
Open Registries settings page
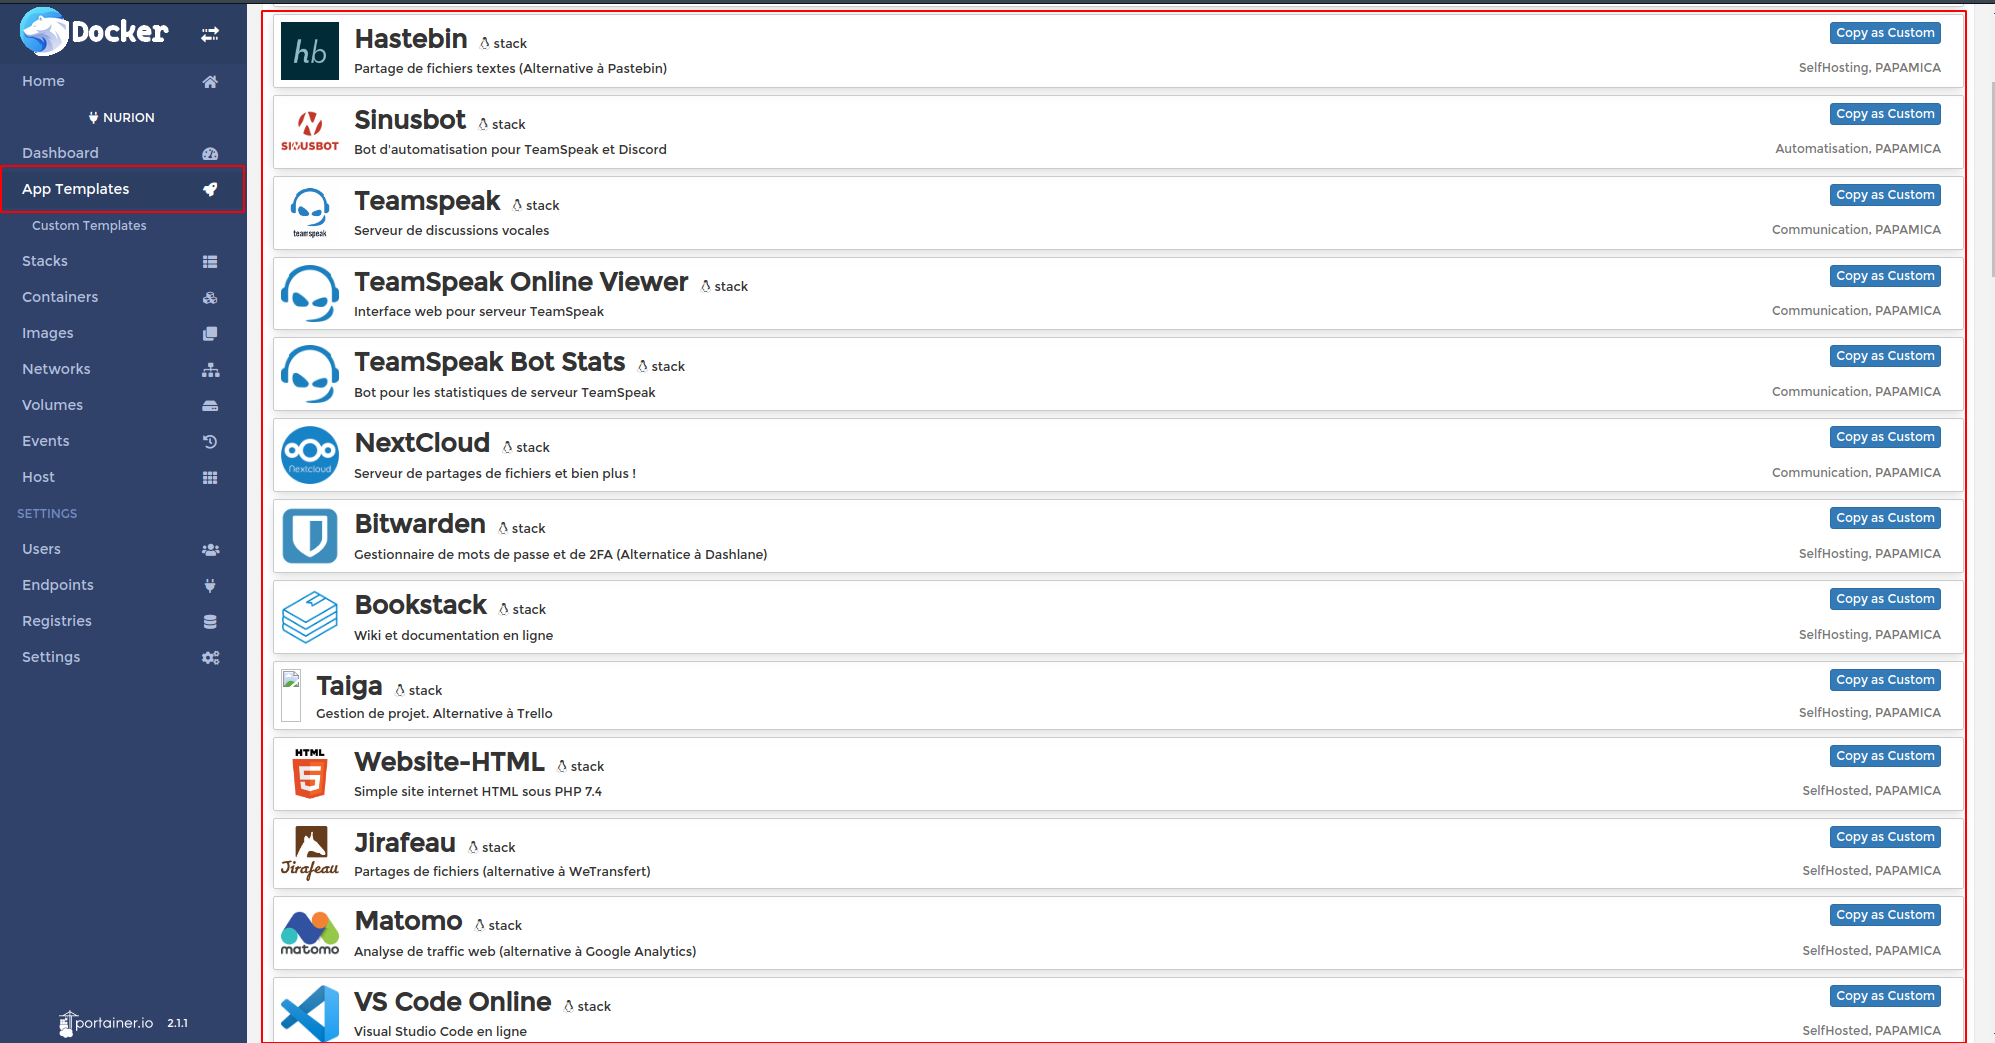tap(57, 621)
